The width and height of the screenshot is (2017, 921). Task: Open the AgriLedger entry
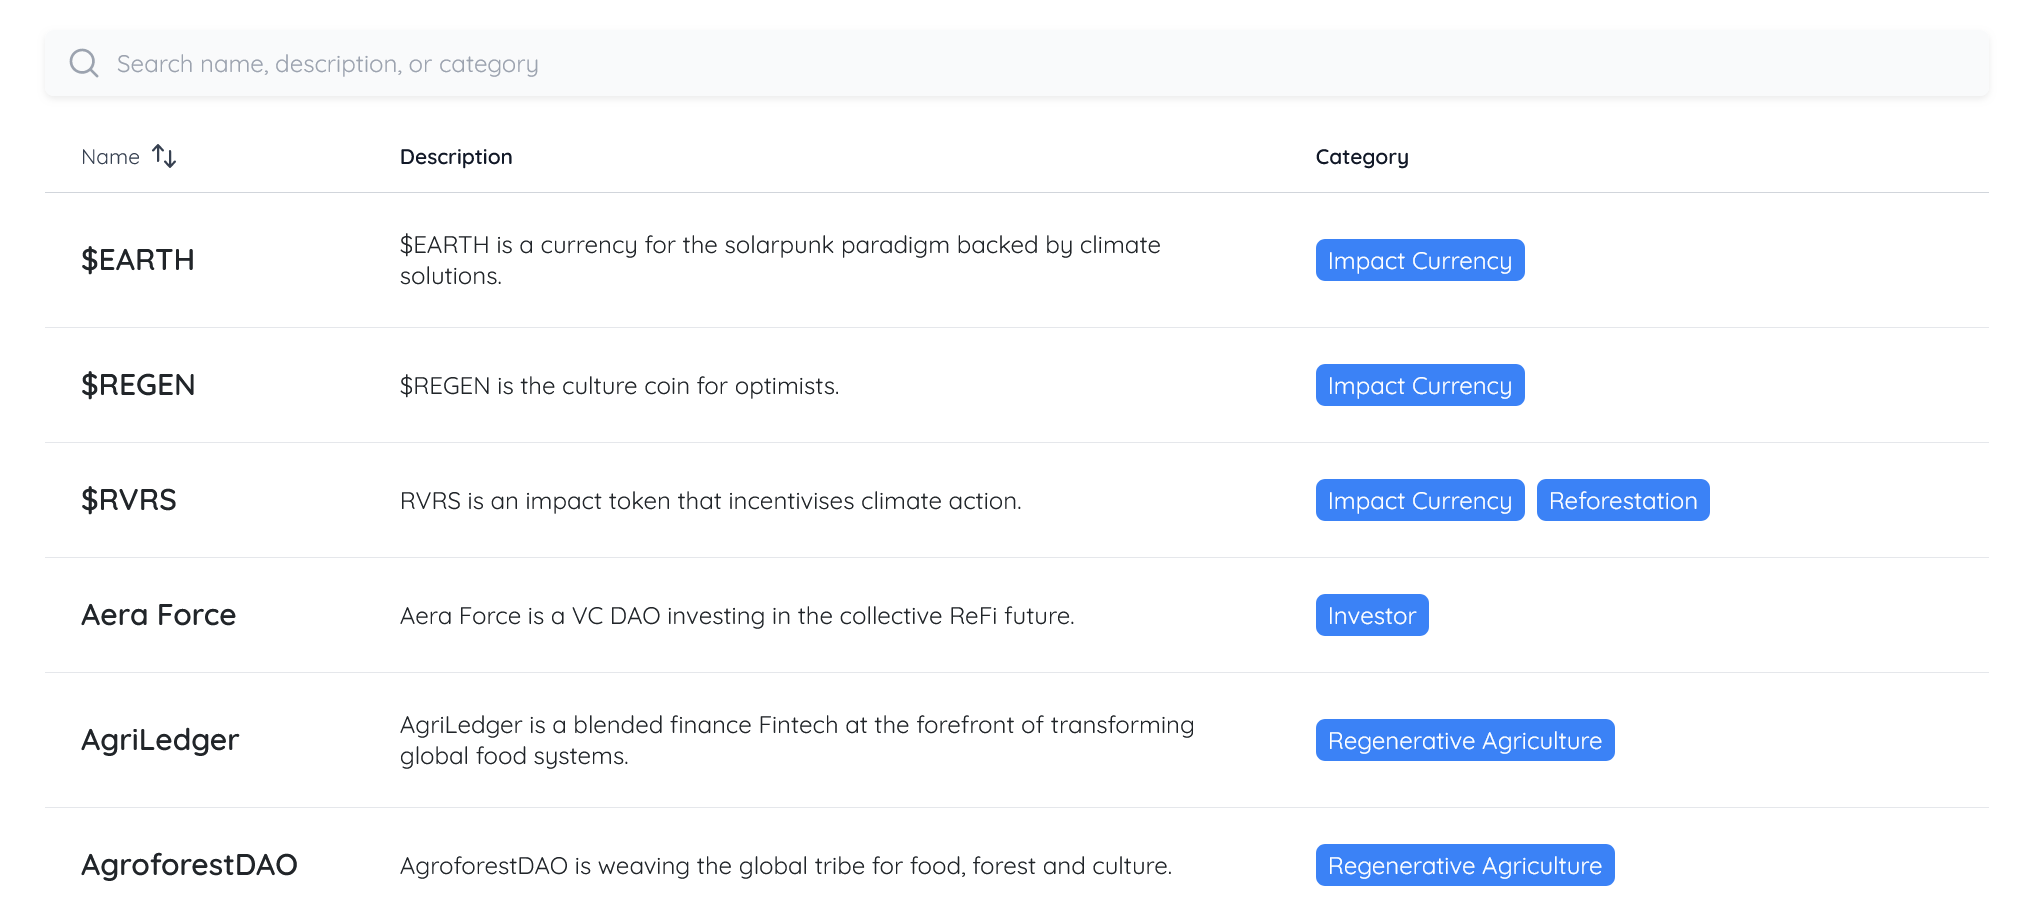click(x=160, y=740)
